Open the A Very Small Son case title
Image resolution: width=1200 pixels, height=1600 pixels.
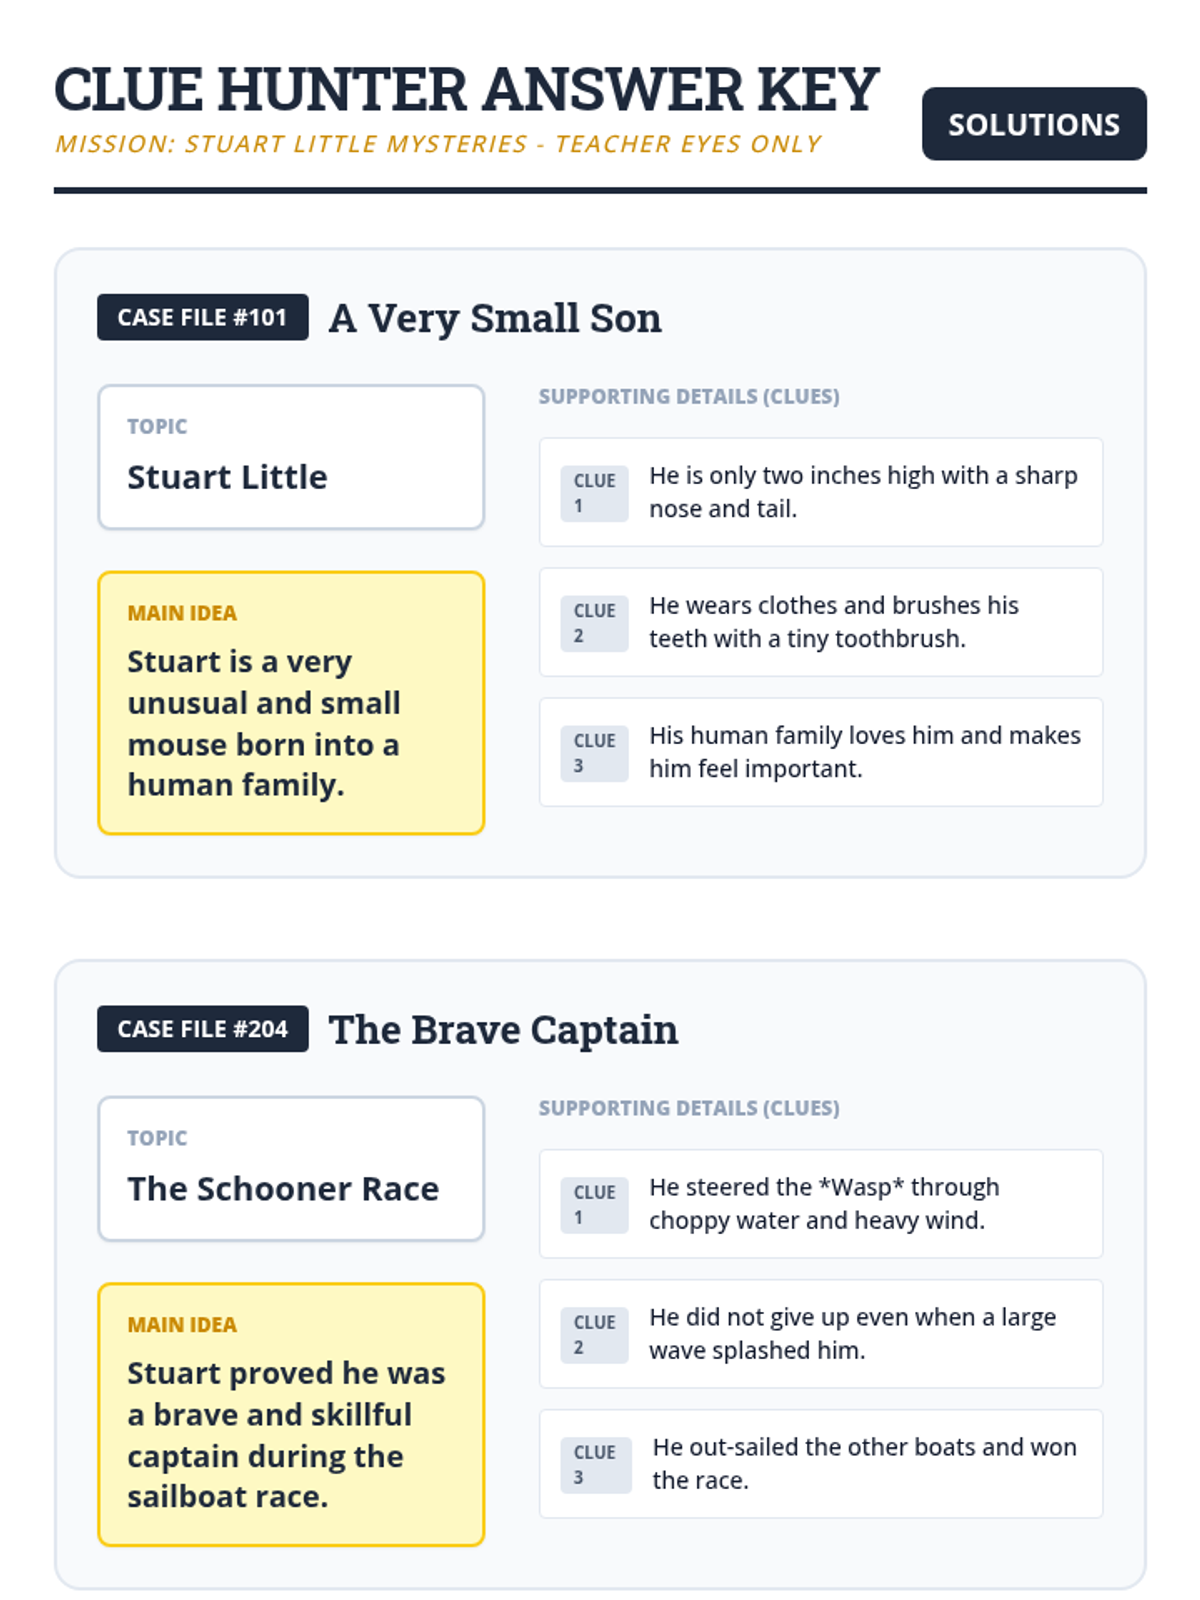pos(495,318)
